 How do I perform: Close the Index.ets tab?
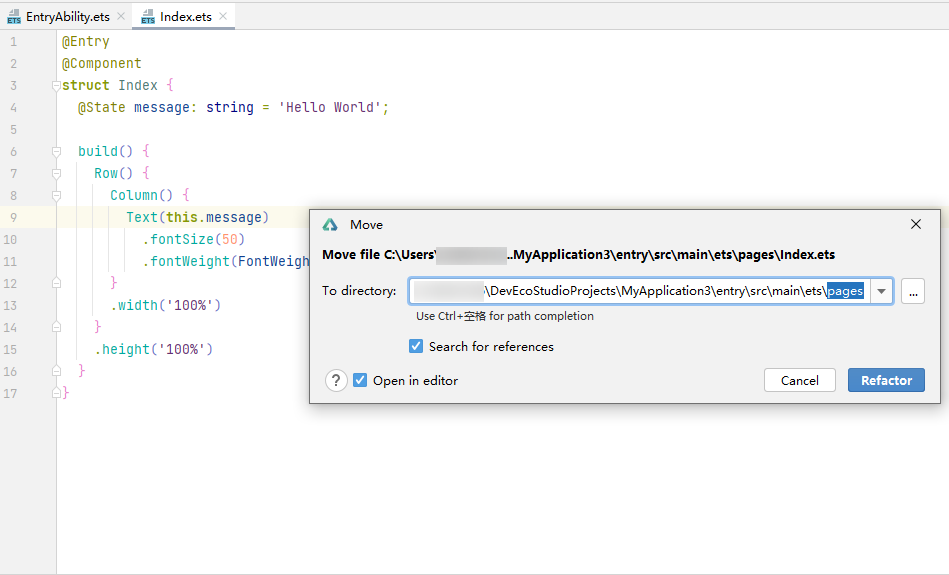pyautogui.click(x=223, y=16)
